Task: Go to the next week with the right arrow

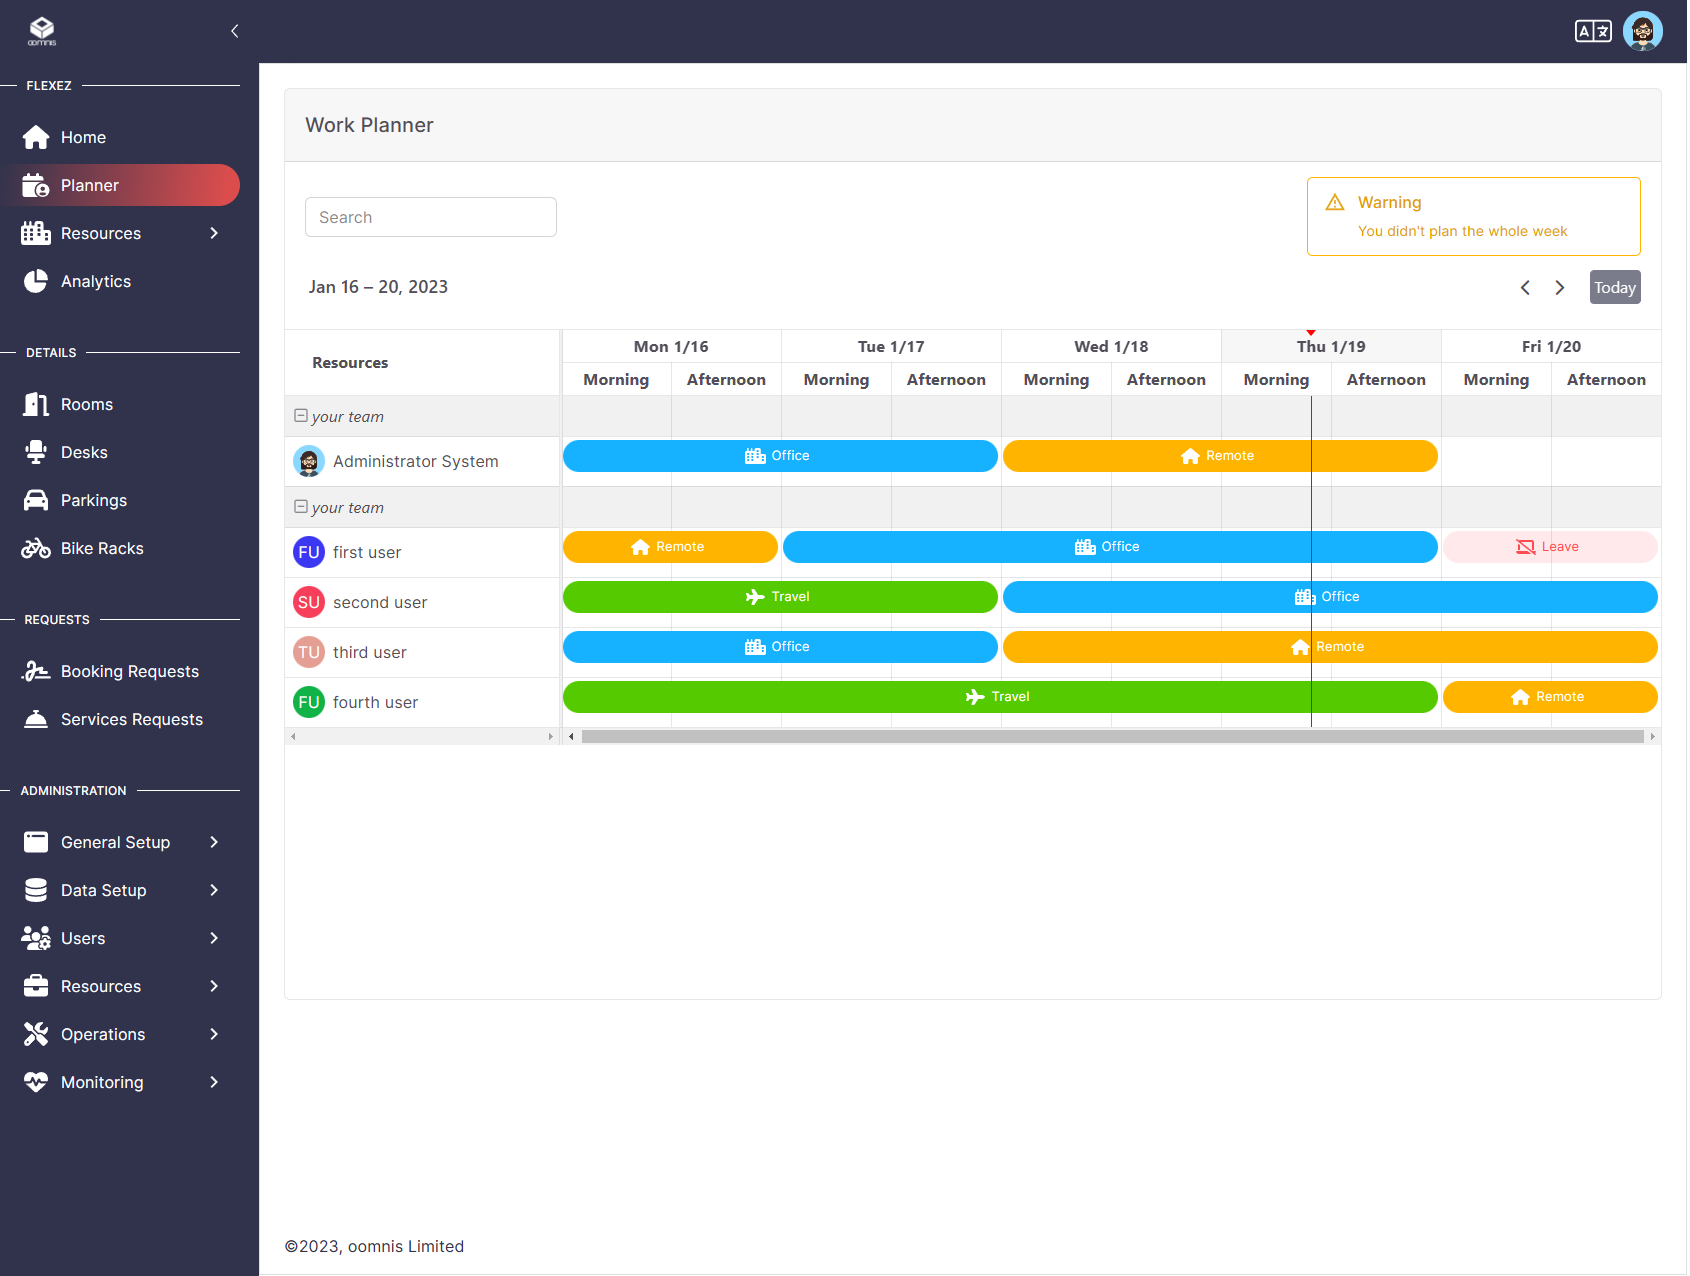Action: point(1559,287)
